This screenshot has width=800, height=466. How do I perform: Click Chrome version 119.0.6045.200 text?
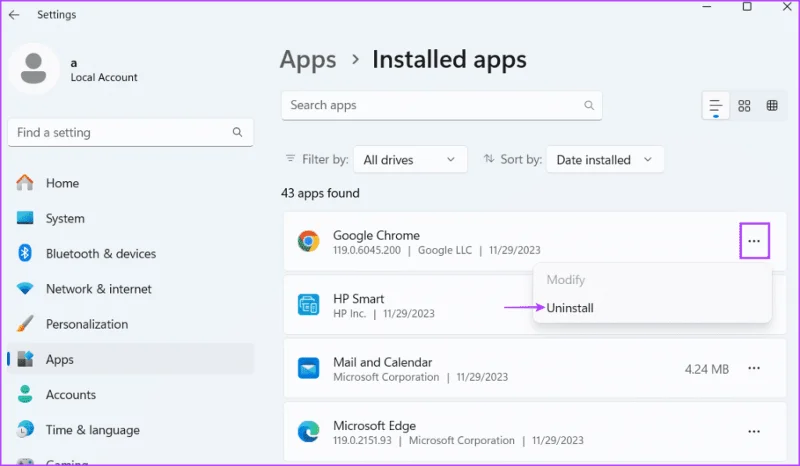[x=367, y=250]
